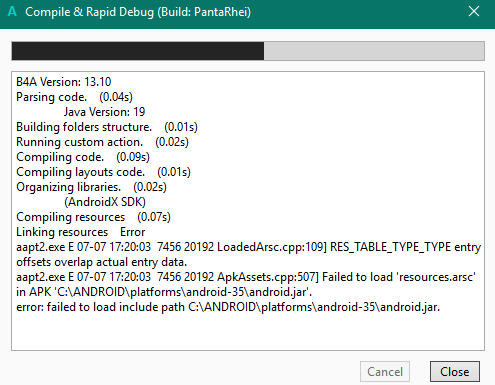Screen dimensions: 495x385
Task: Click the dark filled part of the progress bar
Action: coord(138,51)
